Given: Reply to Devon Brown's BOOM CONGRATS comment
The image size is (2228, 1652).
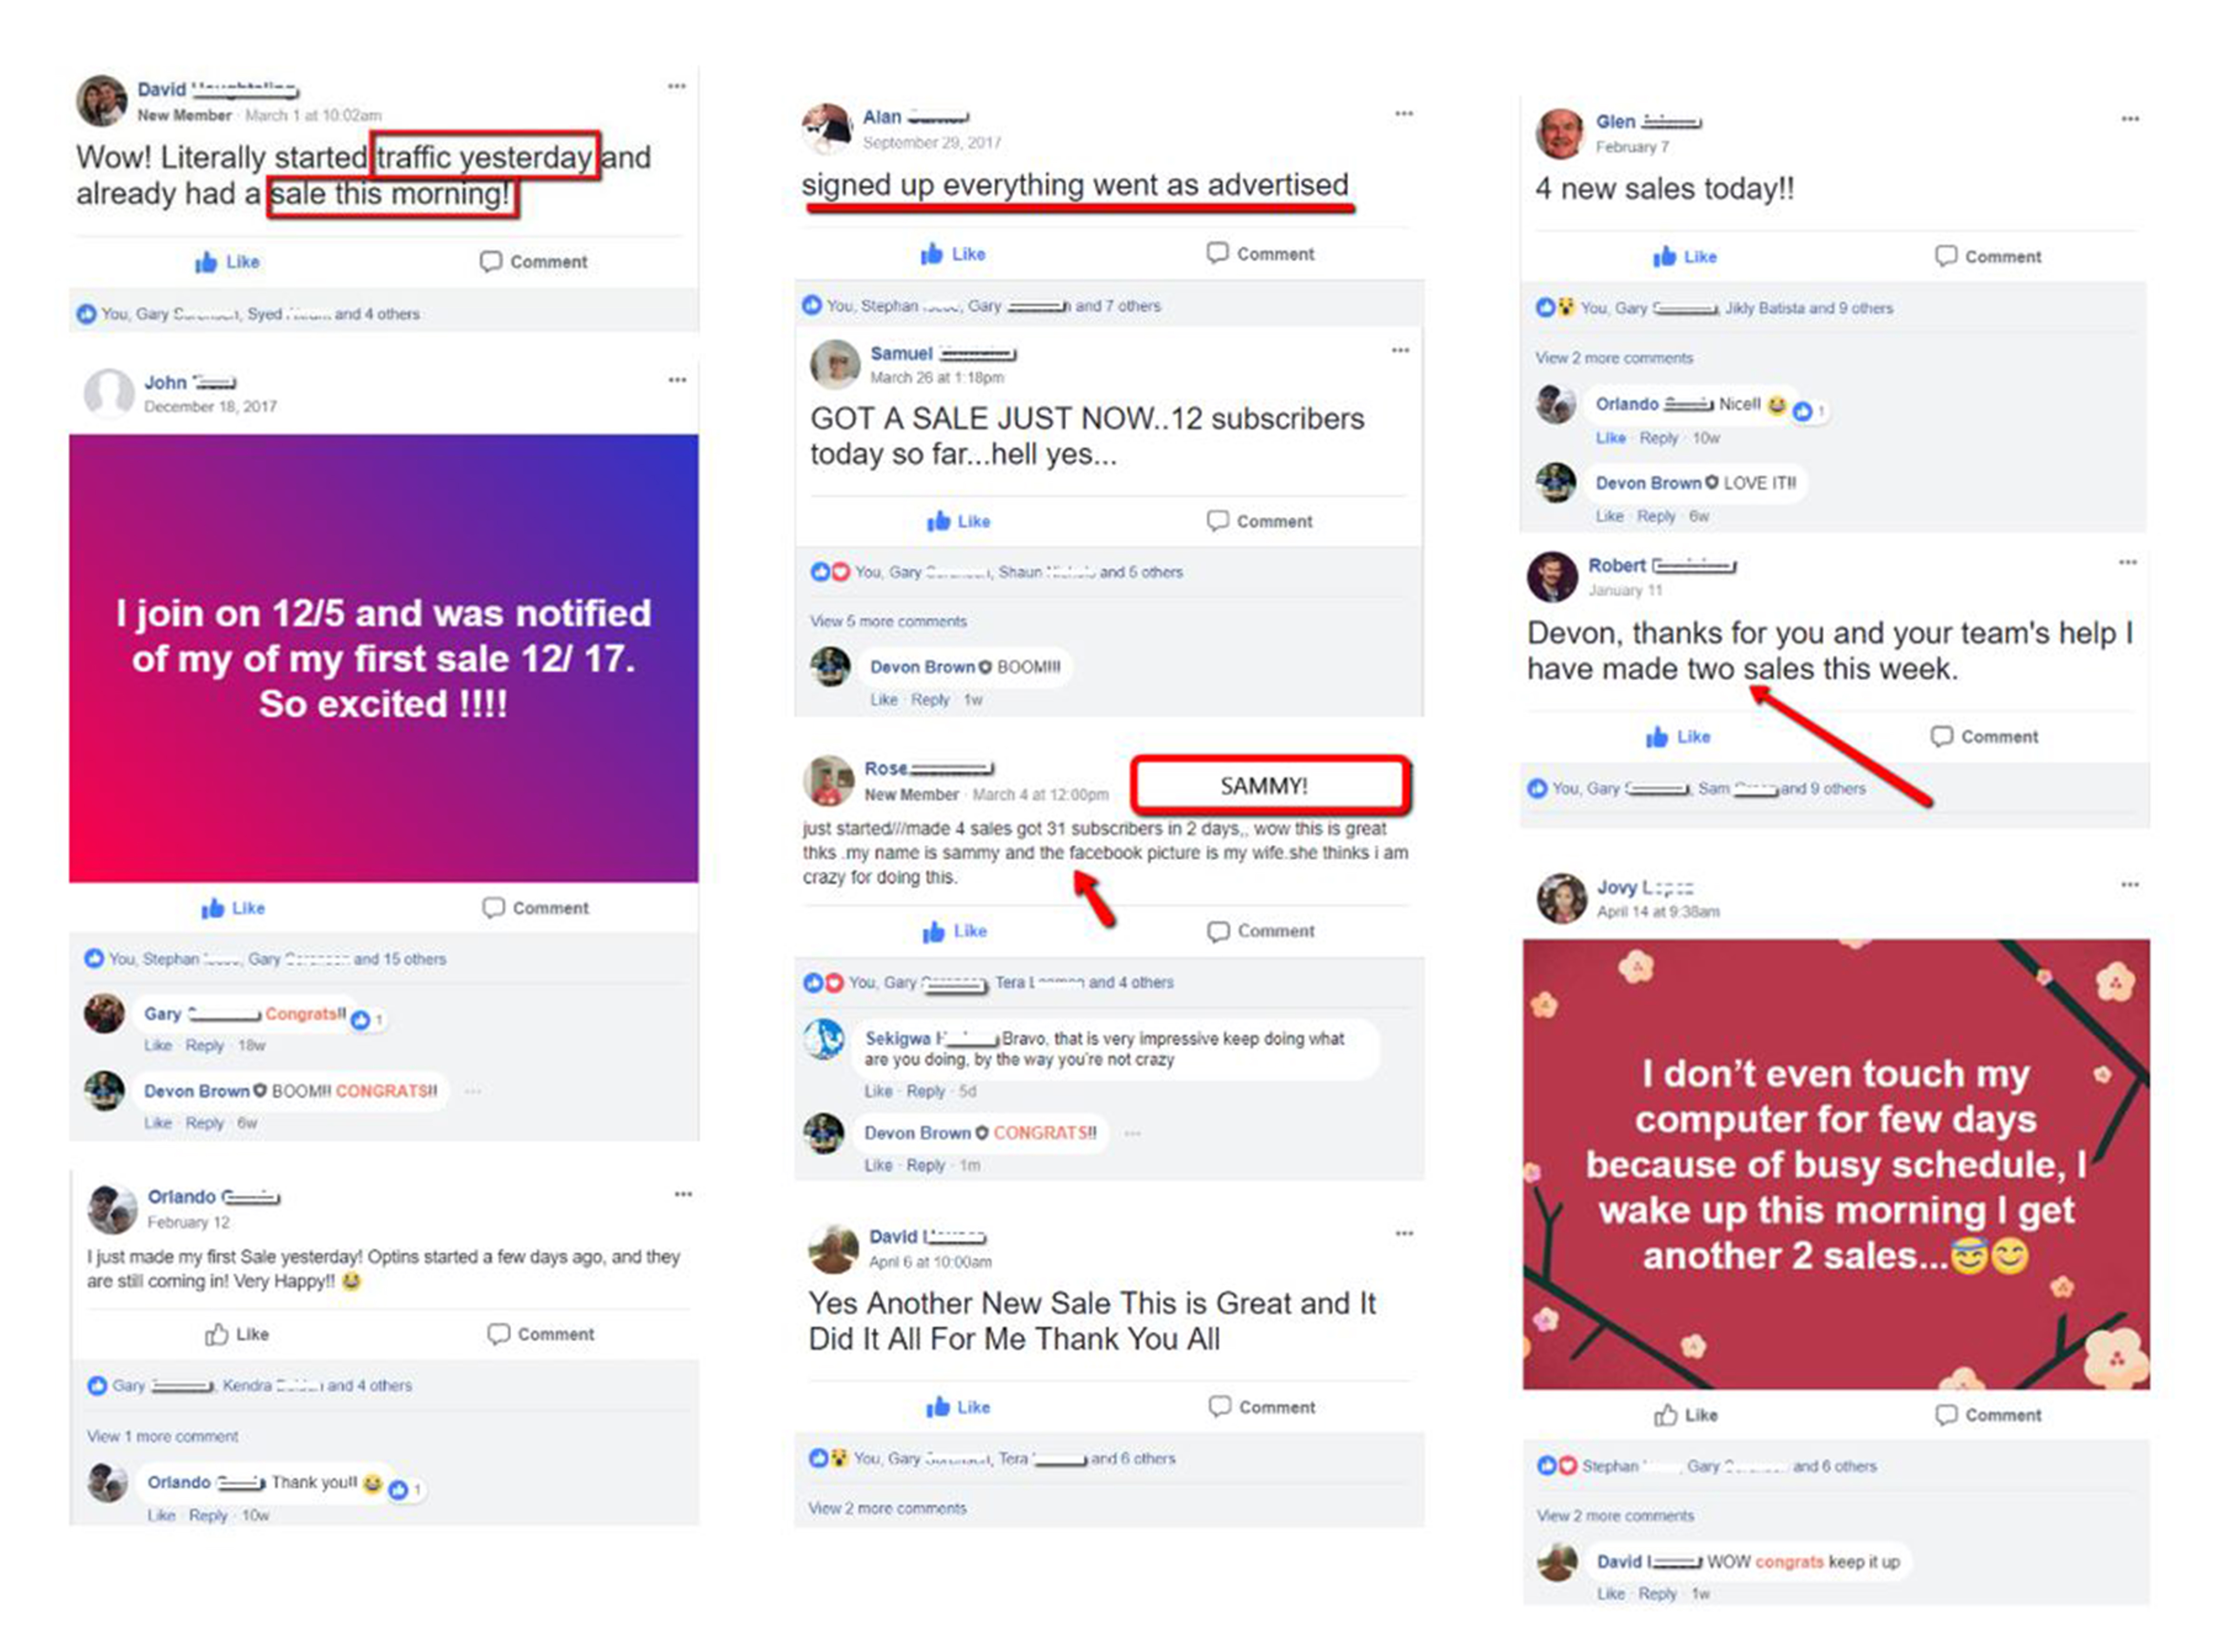Looking at the screenshot, I should click(x=204, y=1123).
